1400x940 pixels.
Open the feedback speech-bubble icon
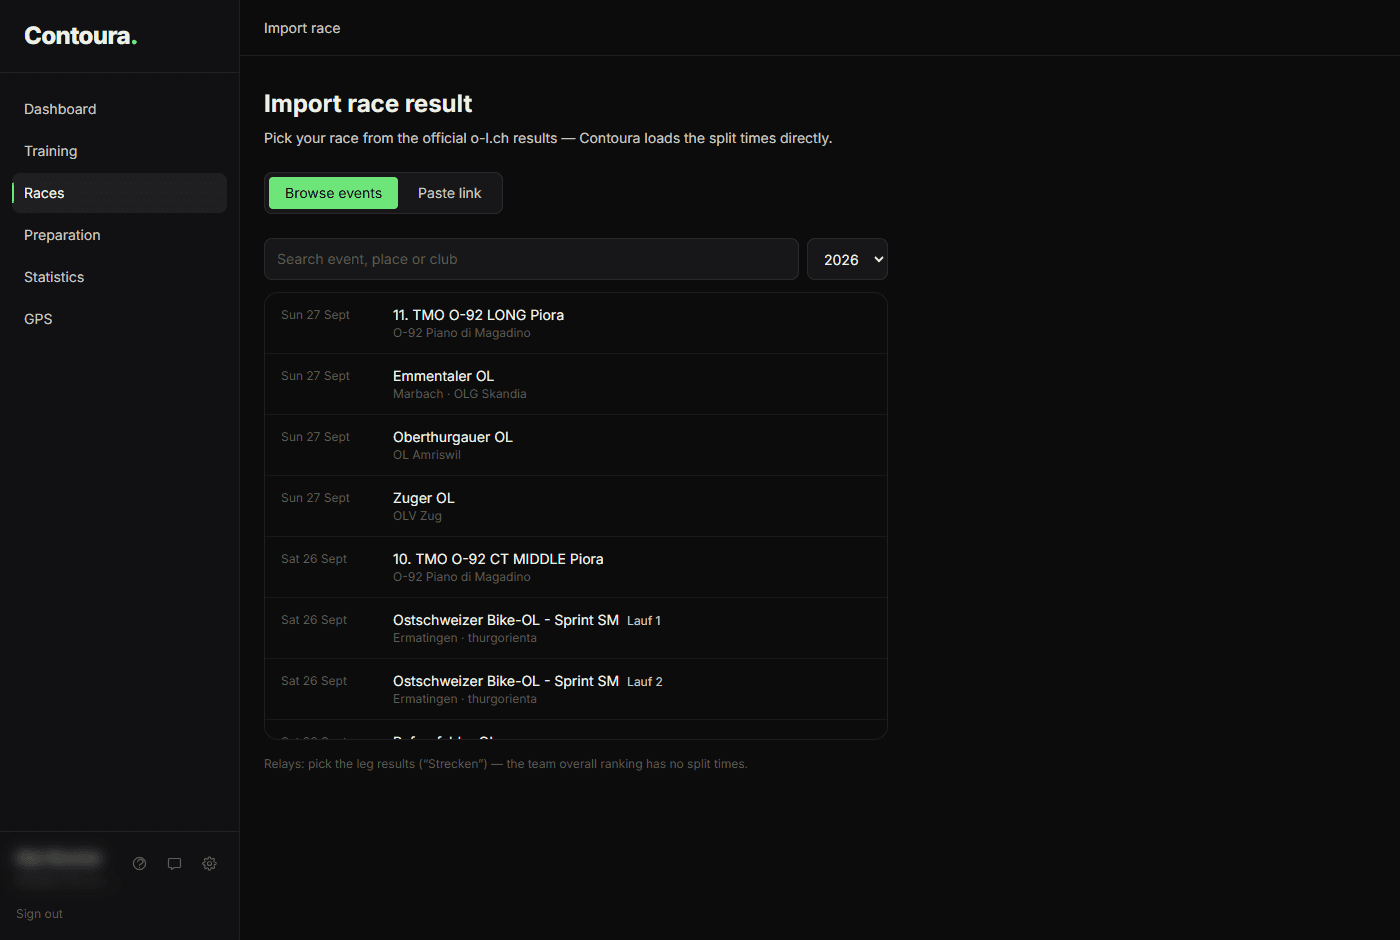175,864
